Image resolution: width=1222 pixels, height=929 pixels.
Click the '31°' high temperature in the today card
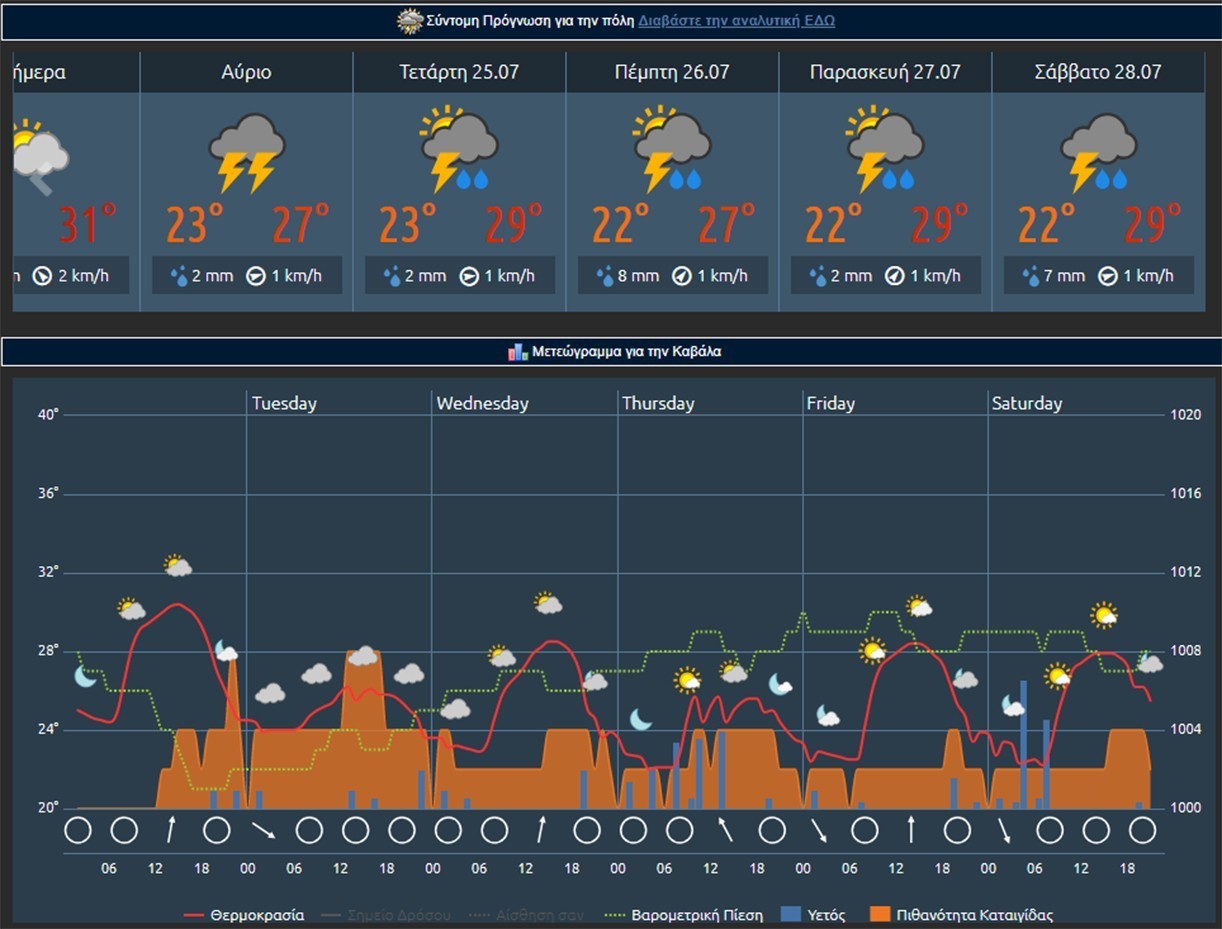(87, 224)
